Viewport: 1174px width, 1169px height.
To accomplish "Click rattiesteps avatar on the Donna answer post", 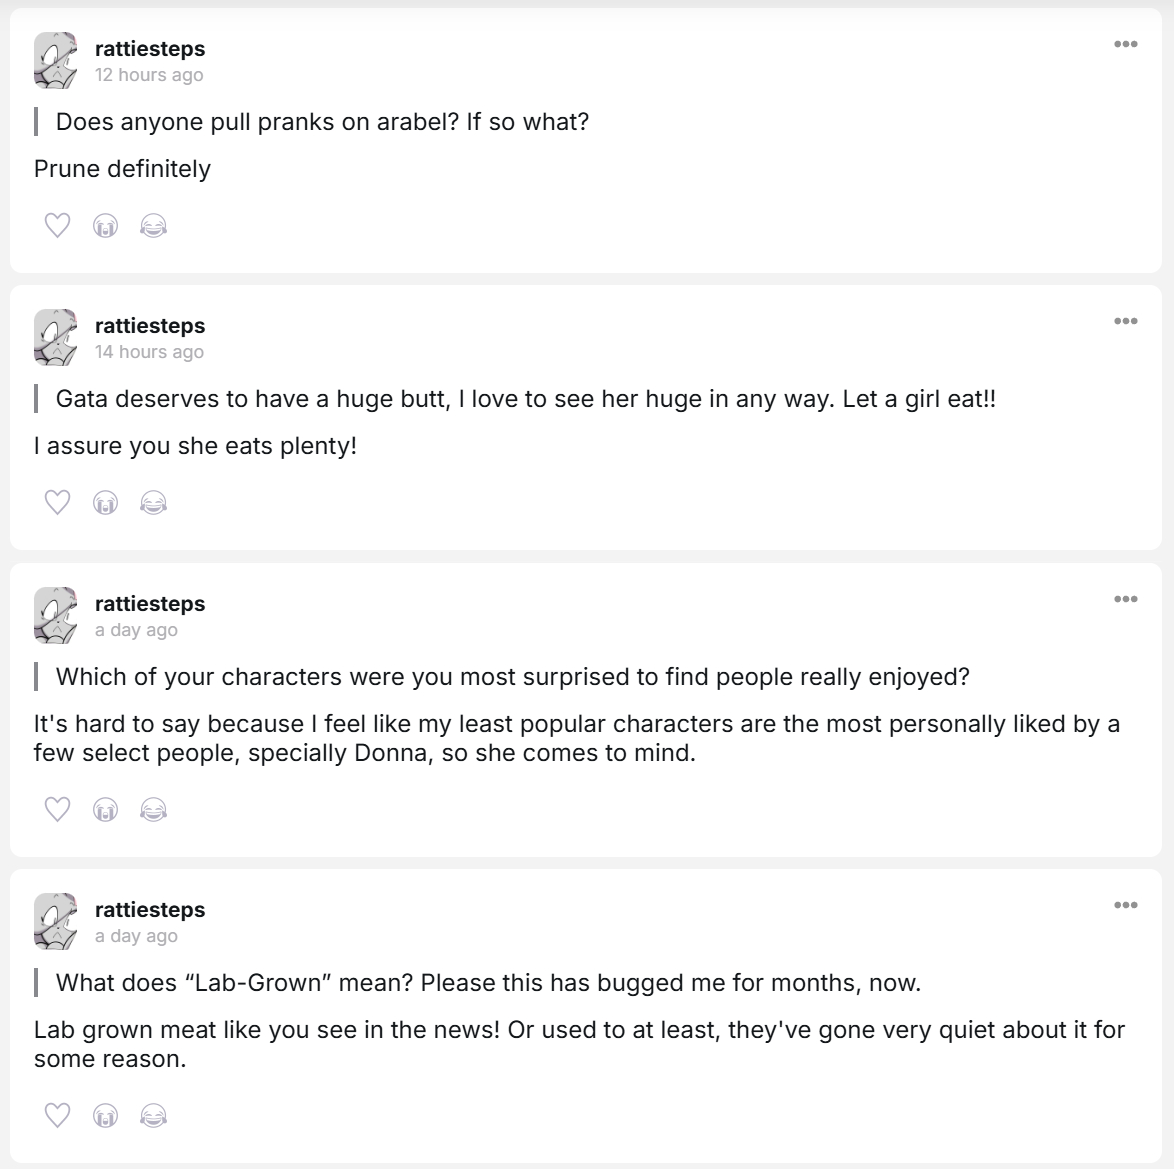I will pos(56,615).
